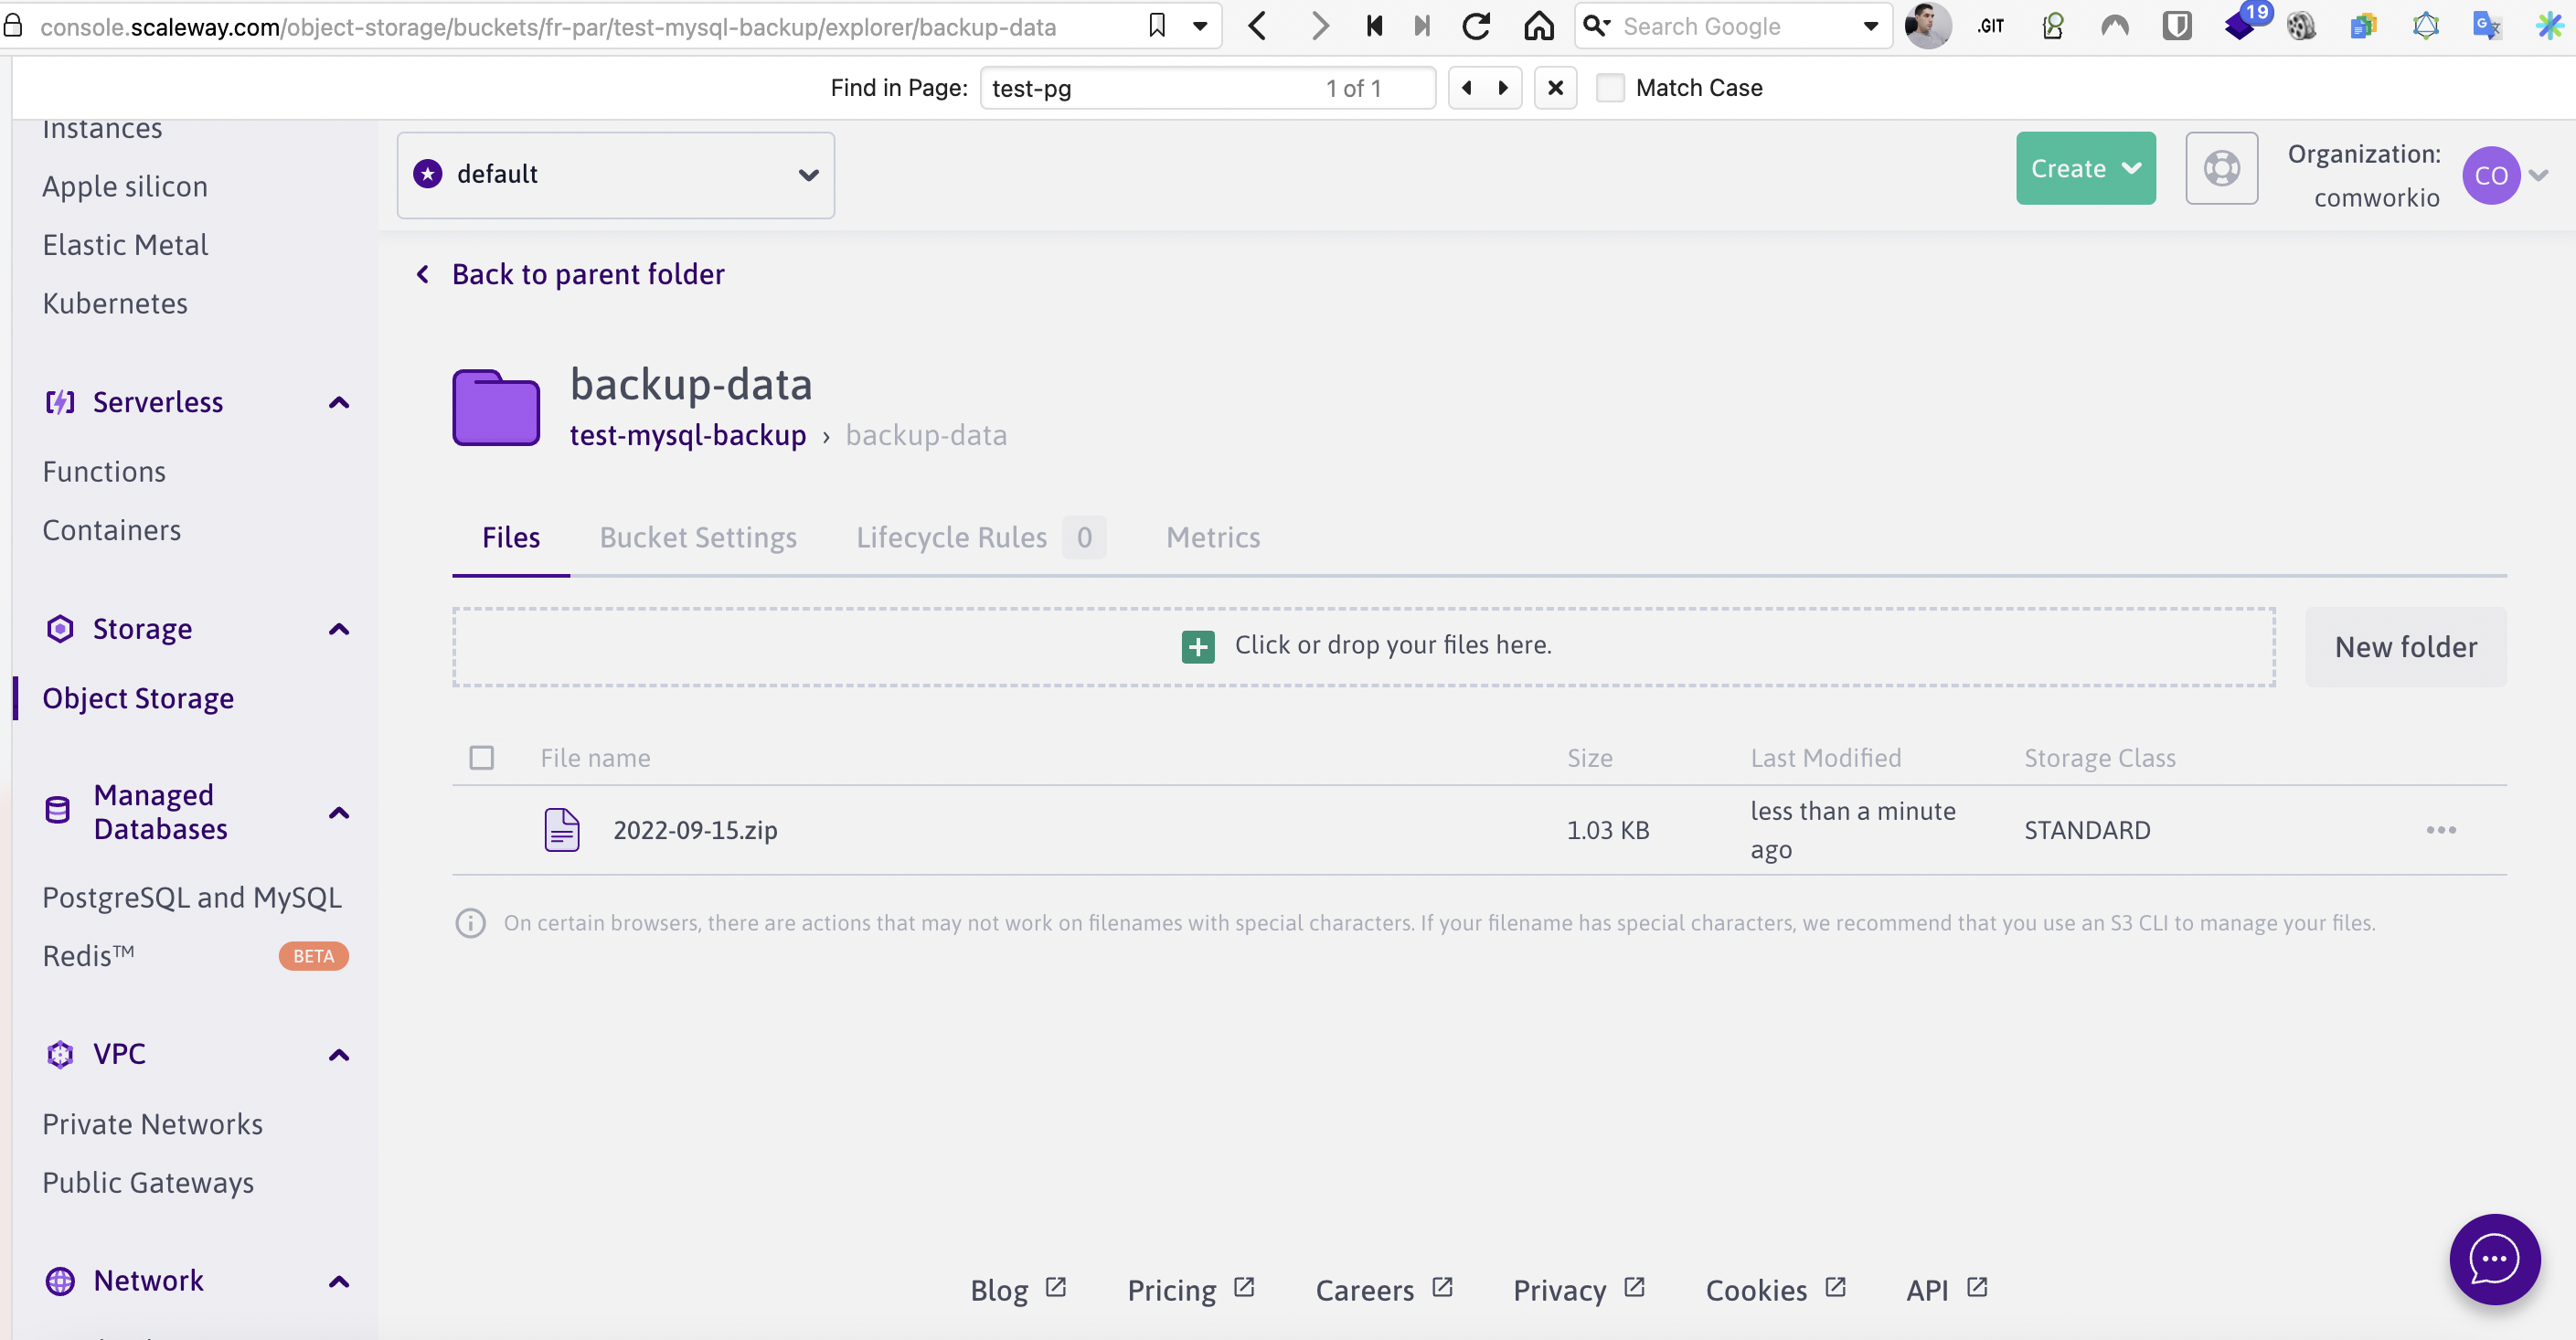
Task: Expand the organization chevron menu
Action: pyautogui.click(x=2538, y=175)
